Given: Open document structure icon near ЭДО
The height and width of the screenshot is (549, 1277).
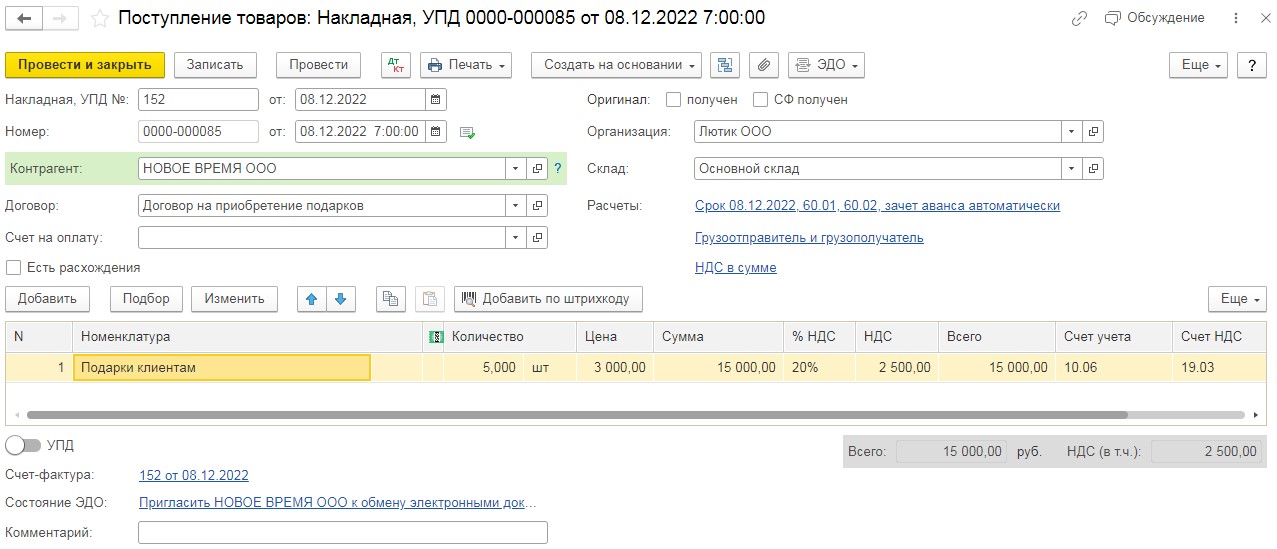Looking at the screenshot, I should coord(725,65).
